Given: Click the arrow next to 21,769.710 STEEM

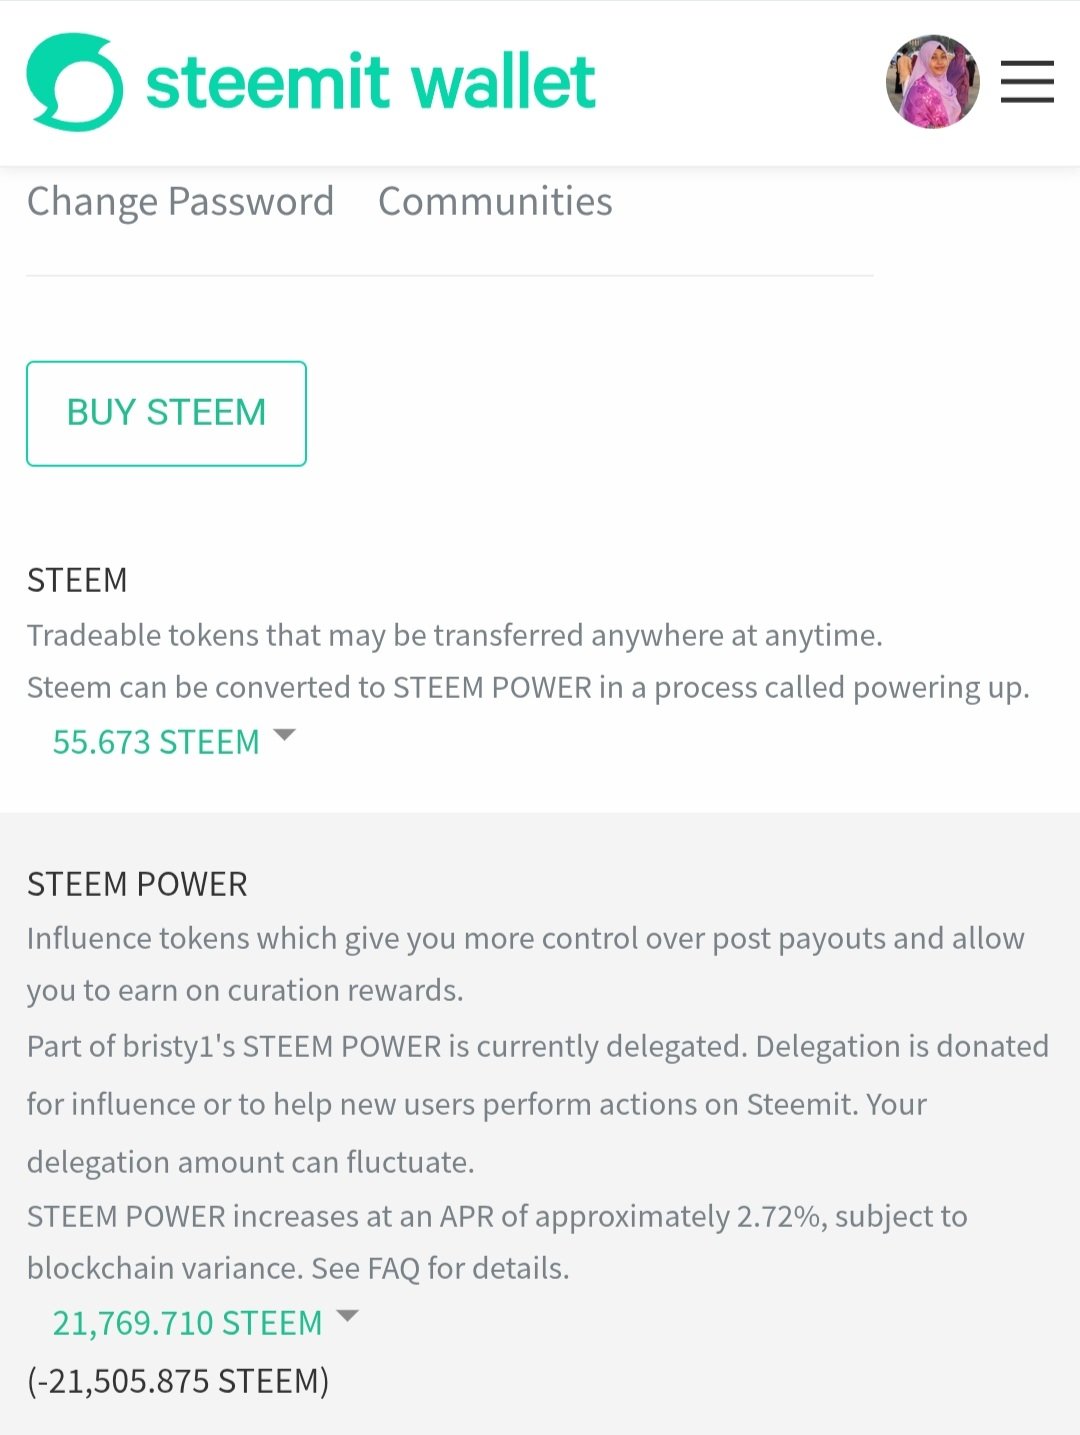Looking at the screenshot, I should coord(347,1316).
